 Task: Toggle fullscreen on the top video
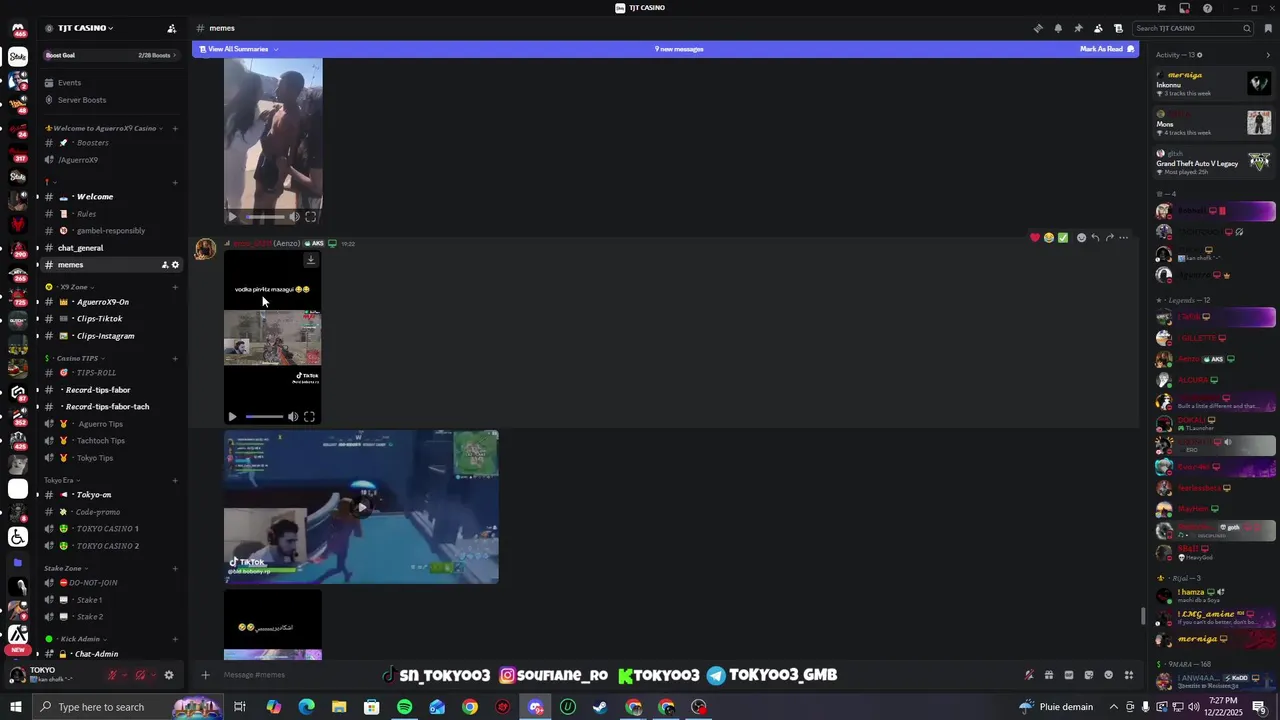tap(311, 217)
